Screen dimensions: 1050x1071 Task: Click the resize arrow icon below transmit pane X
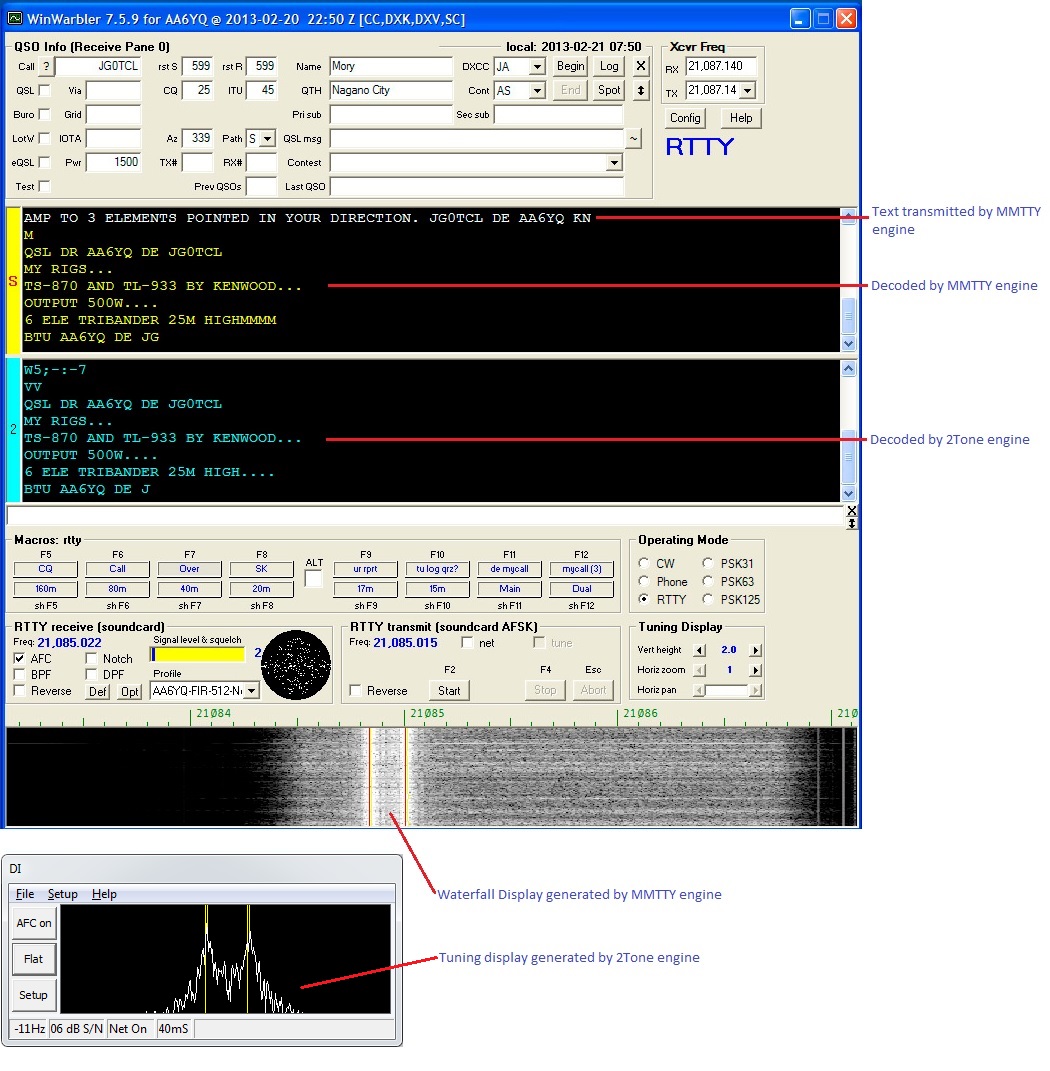851,523
